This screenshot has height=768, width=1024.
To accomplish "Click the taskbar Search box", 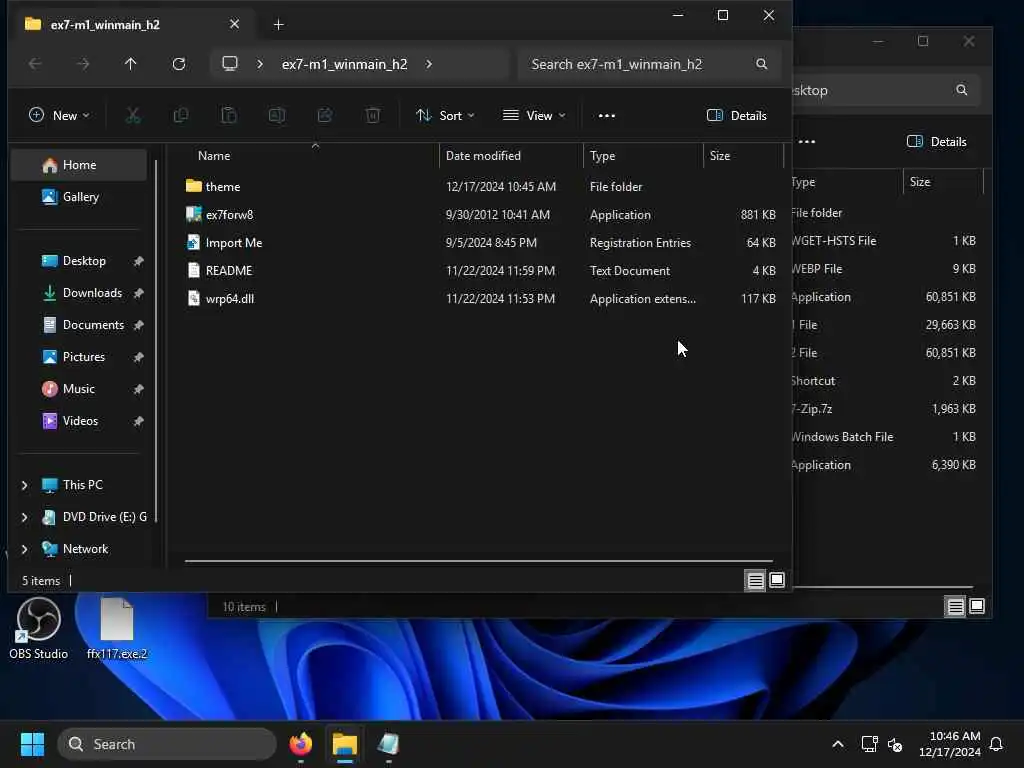I will (167, 744).
